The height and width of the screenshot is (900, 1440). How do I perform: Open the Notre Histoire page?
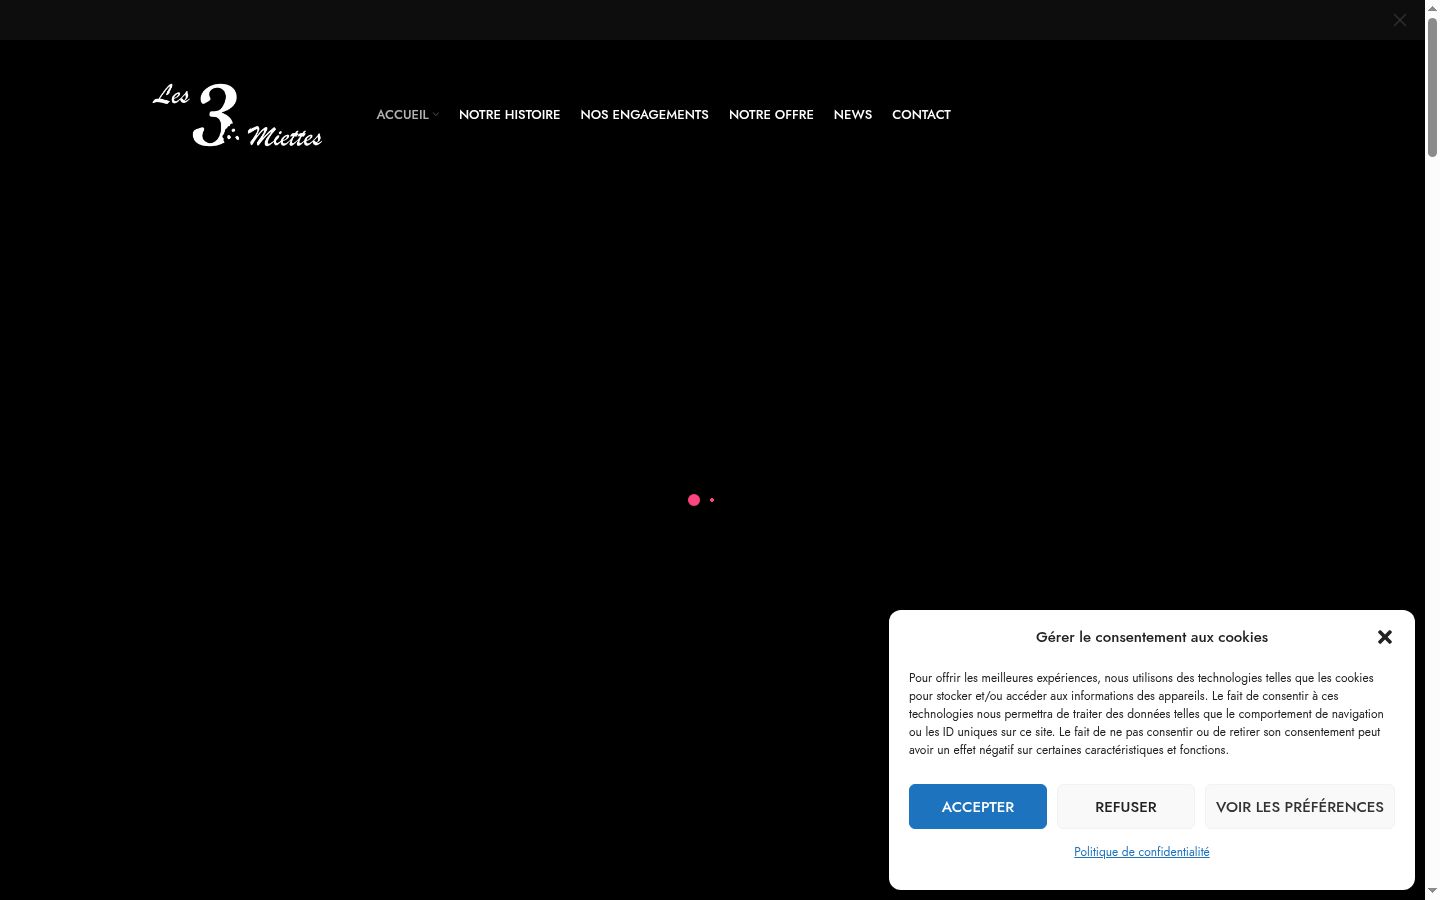coord(509,115)
